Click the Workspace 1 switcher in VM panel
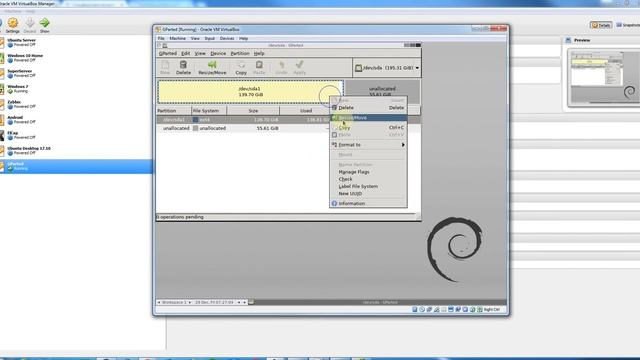 pos(174,302)
